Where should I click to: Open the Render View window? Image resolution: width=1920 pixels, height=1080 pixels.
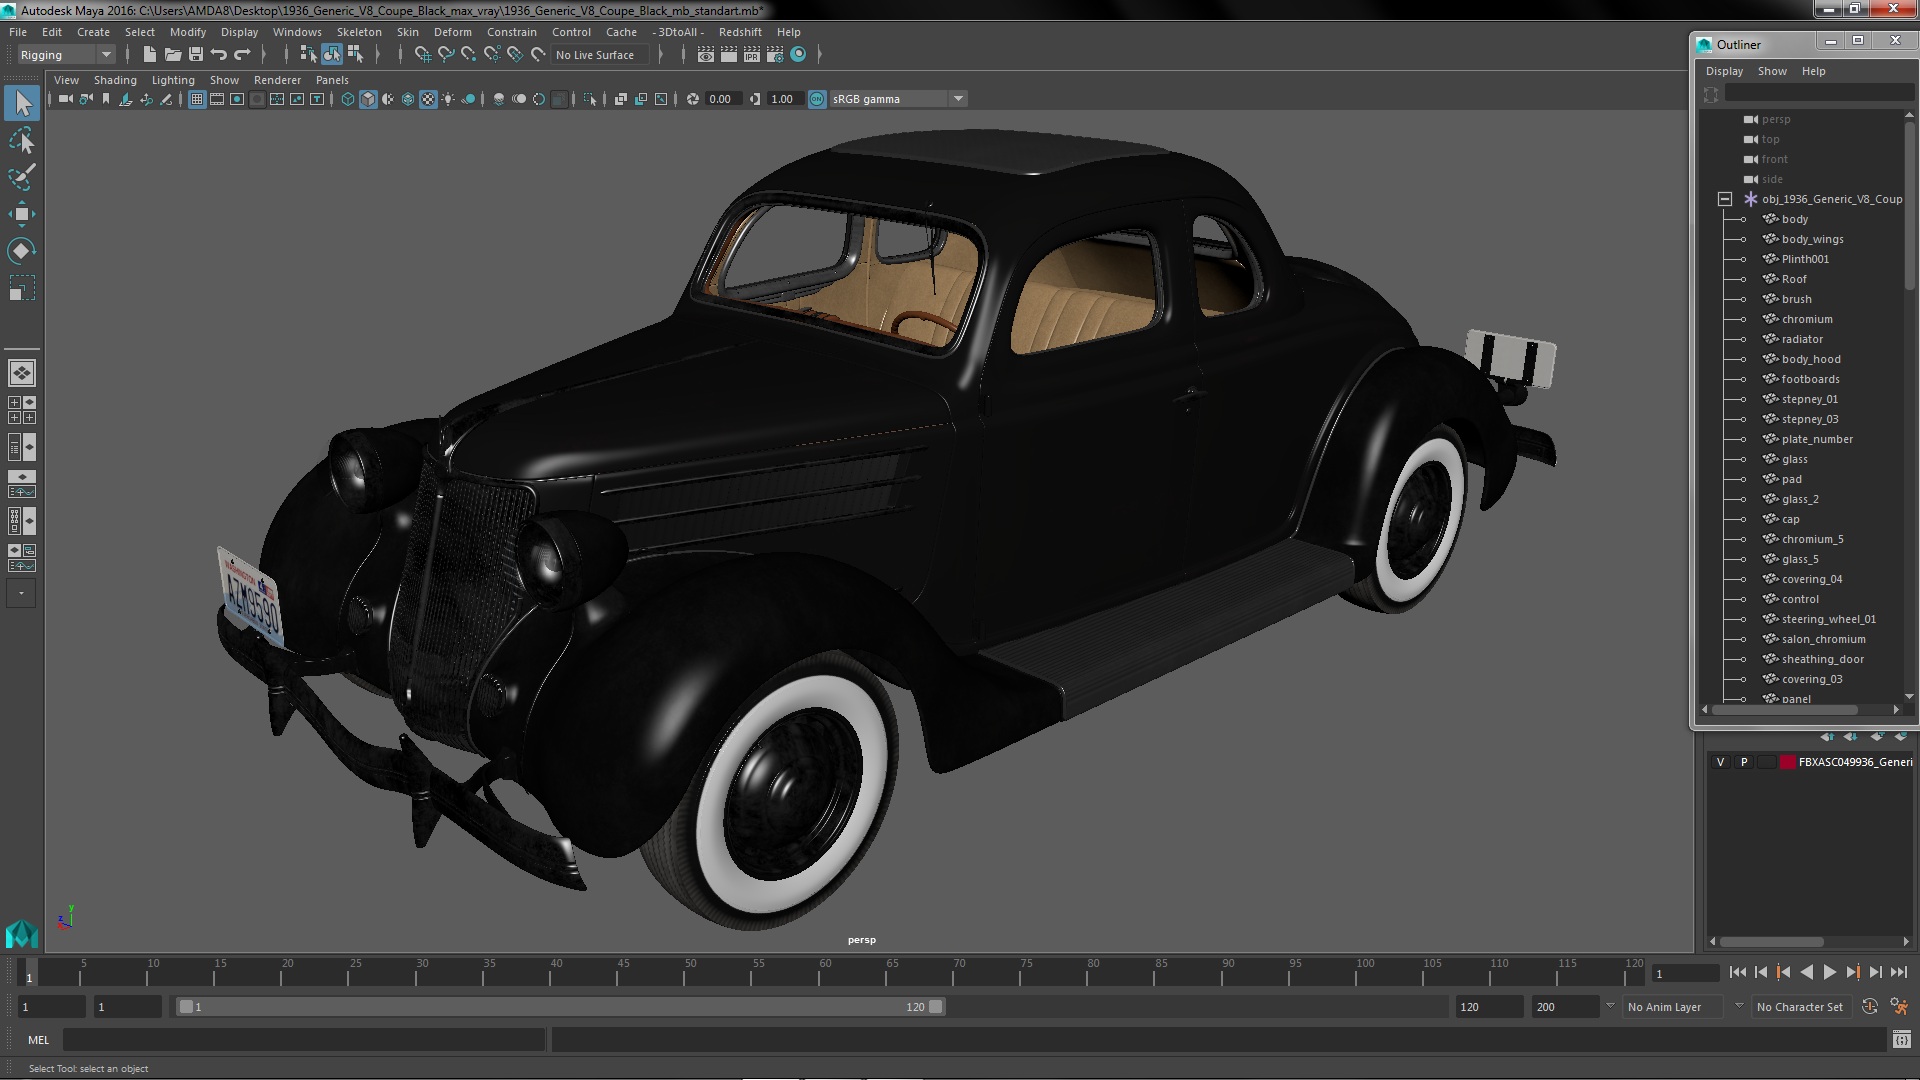pos(706,55)
